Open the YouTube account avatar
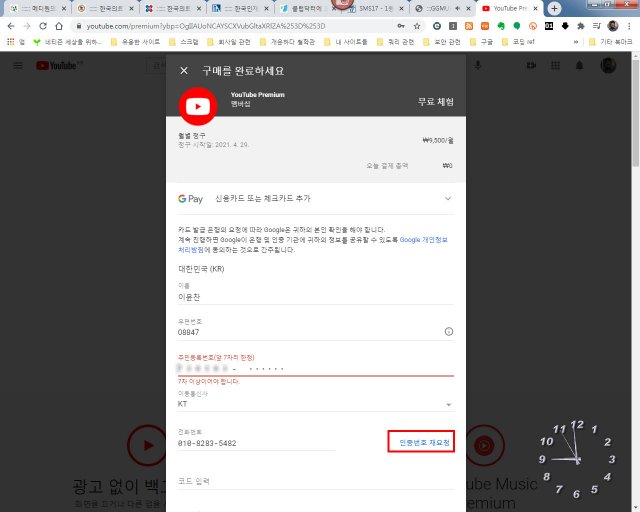The width and height of the screenshot is (640, 512). click(x=608, y=65)
